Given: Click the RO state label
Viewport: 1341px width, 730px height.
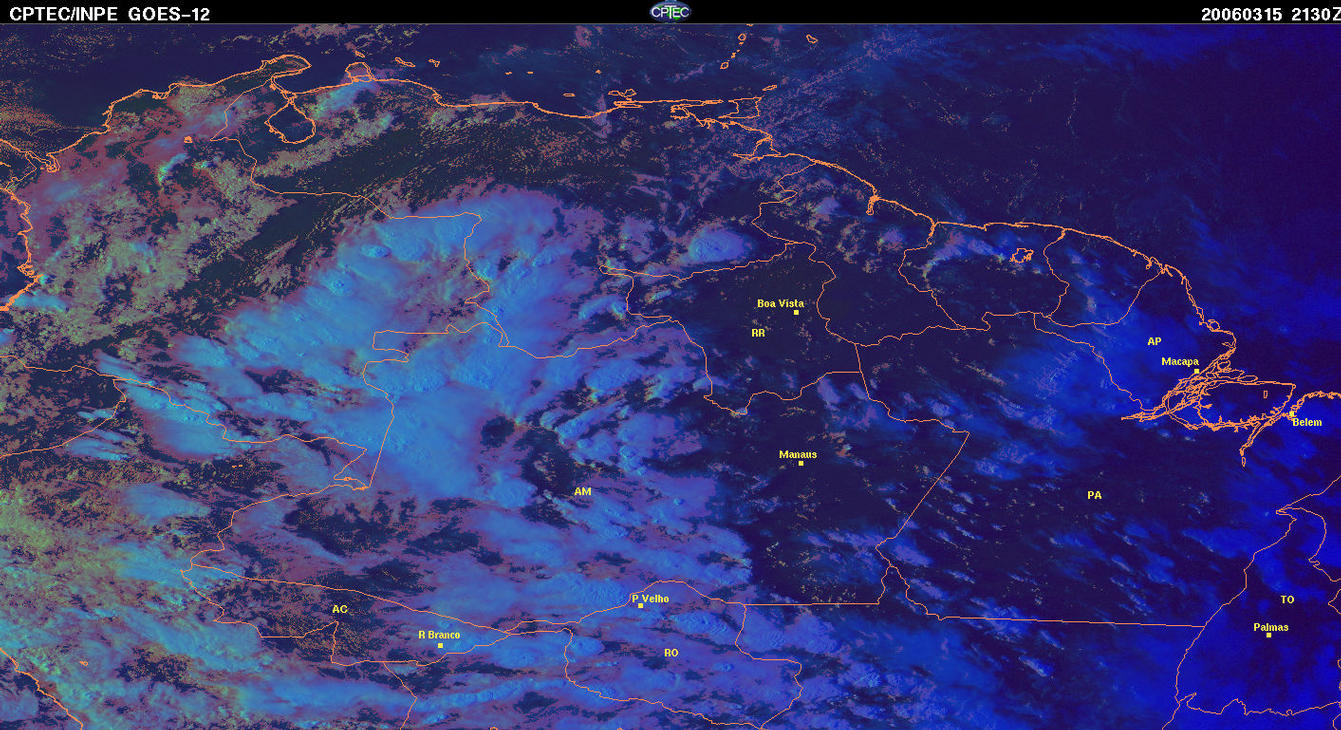Looking at the screenshot, I should pyautogui.click(x=671, y=653).
